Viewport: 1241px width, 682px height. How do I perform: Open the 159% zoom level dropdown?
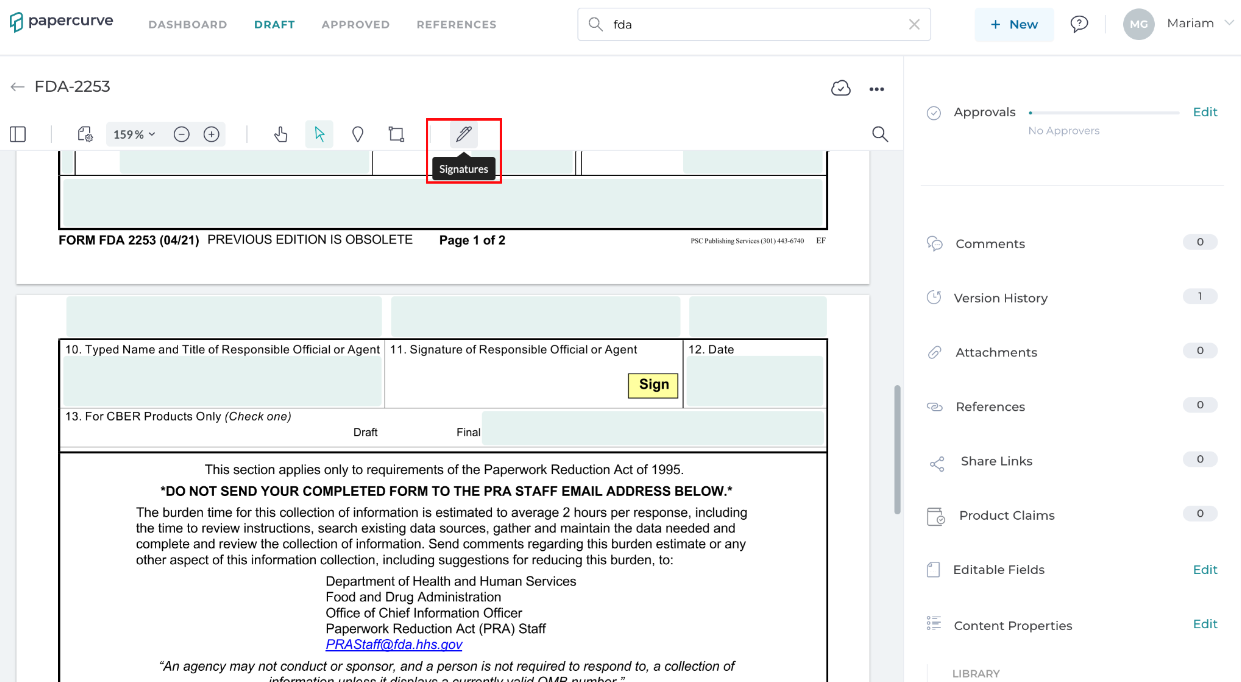coord(134,134)
